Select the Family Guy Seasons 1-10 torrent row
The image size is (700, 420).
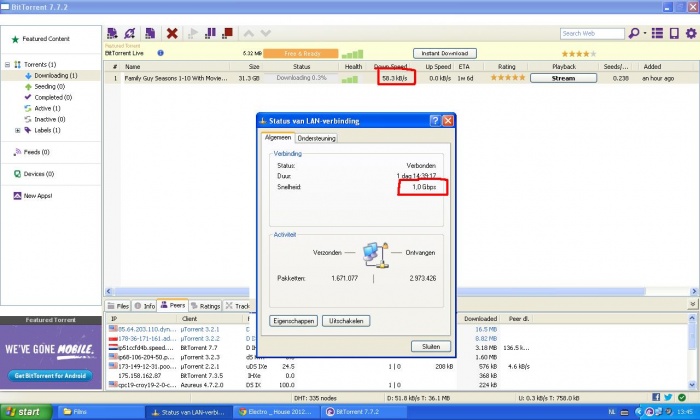pos(401,78)
